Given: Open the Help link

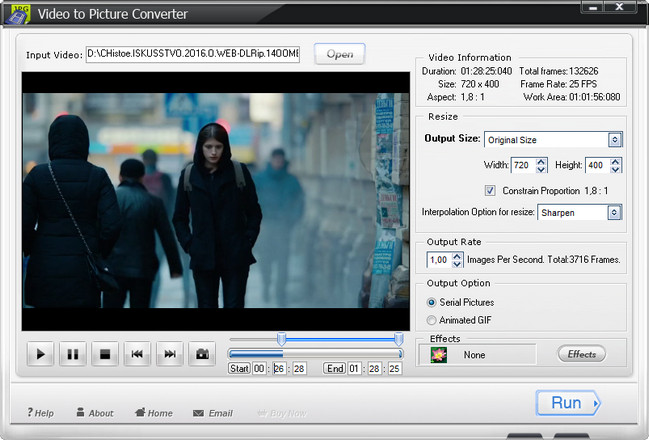Looking at the screenshot, I should [41, 413].
